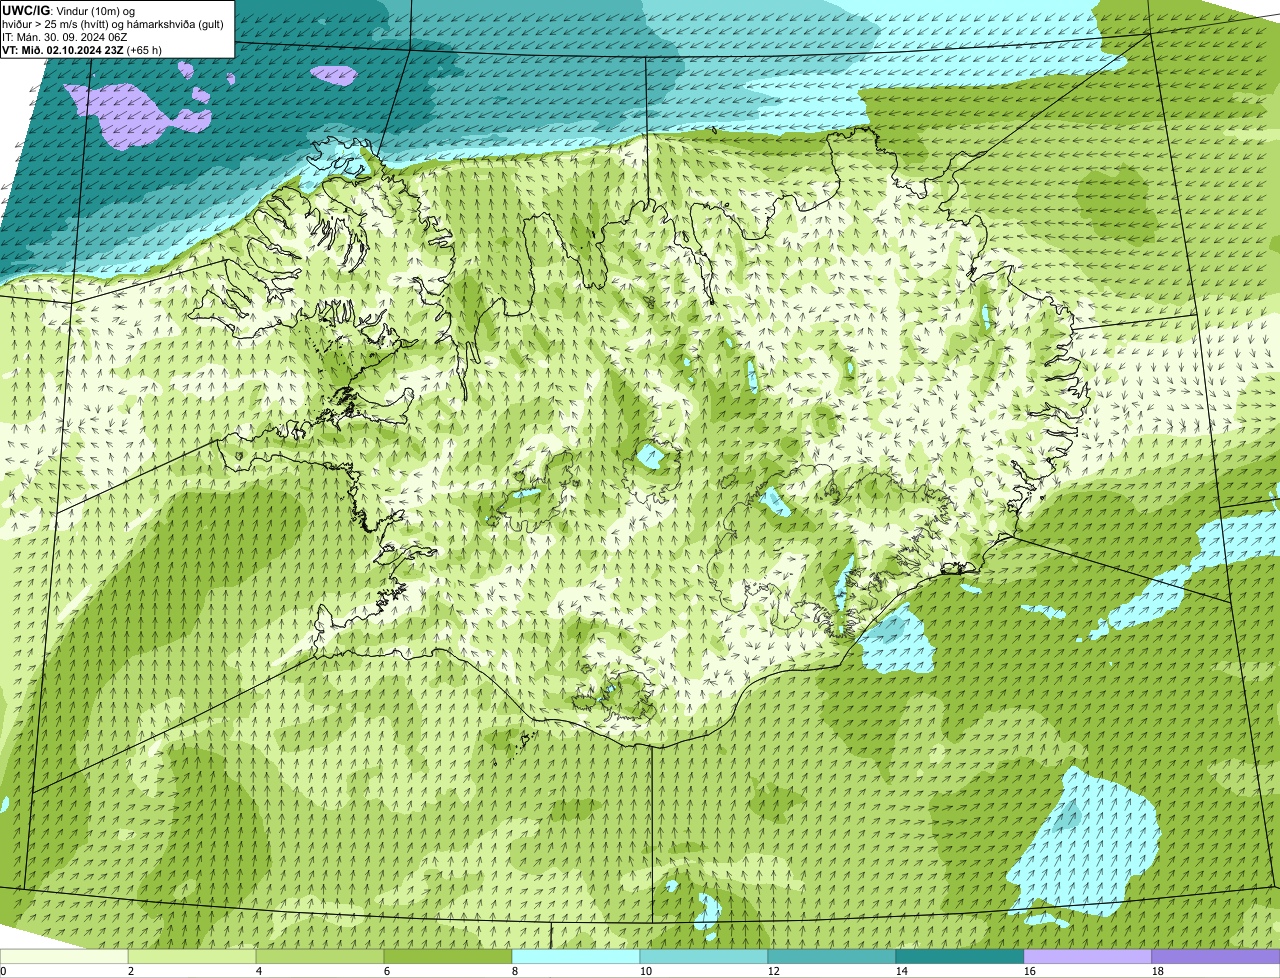
Task: Click the '2' tick label on color scale
Action: pyautogui.click(x=131, y=971)
